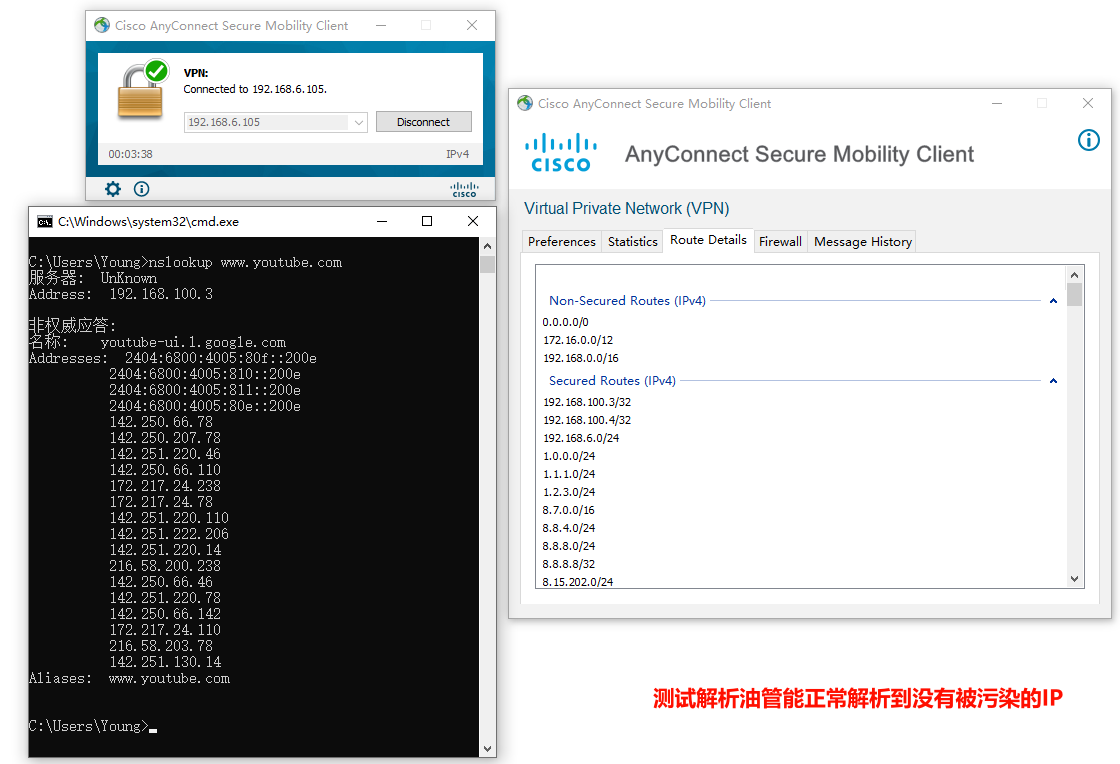The width and height of the screenshot is (1120, 764).
Task: Click the route list scrollbar thumb
Action: coord(1074,294)
